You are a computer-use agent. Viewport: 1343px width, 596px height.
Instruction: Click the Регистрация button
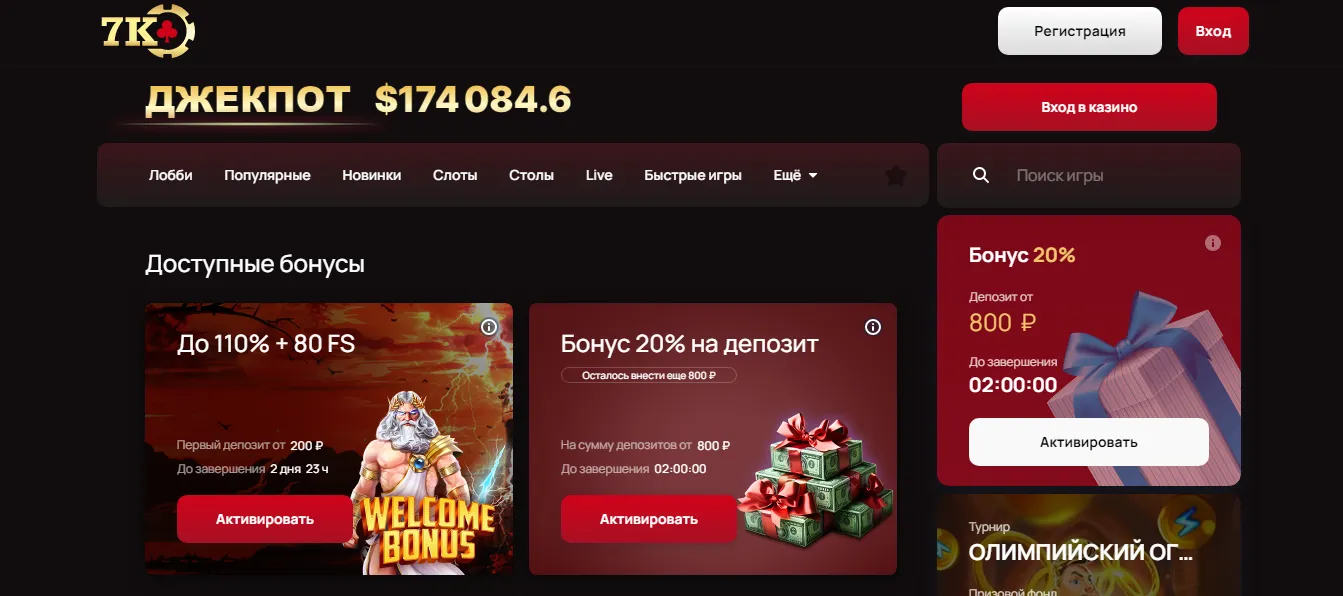1080,31
